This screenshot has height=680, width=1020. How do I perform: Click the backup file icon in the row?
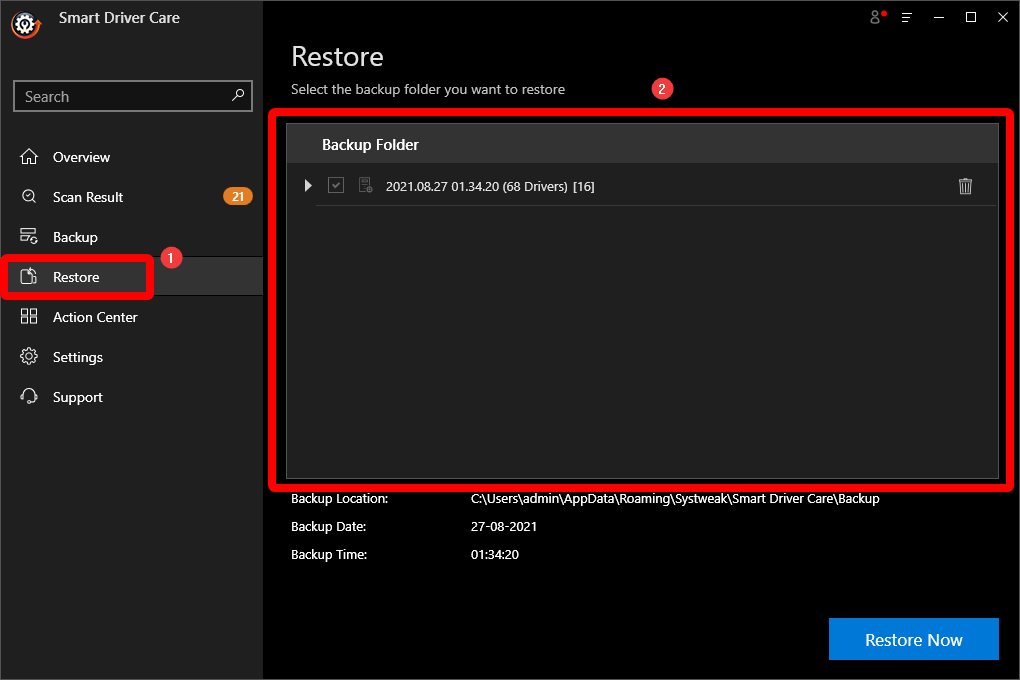click(366, 185)
